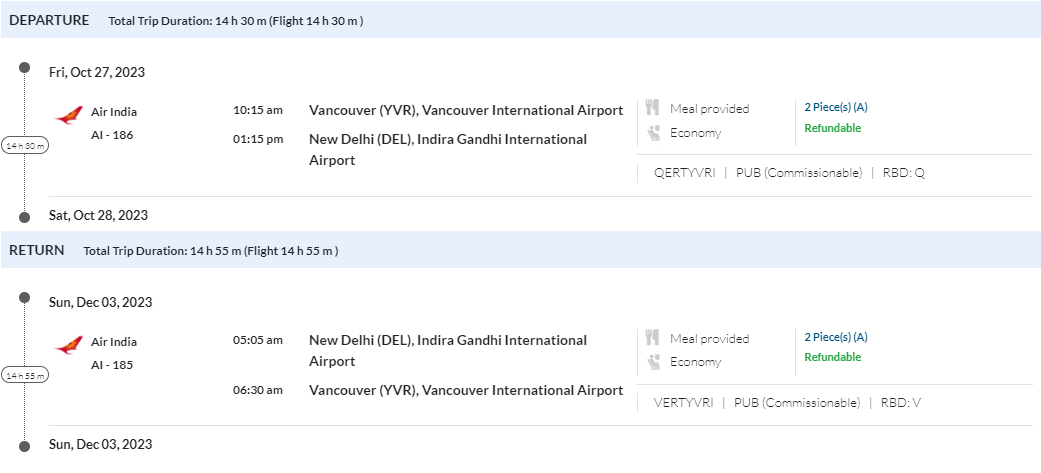Click the Refundable label on the return flight

832,358
